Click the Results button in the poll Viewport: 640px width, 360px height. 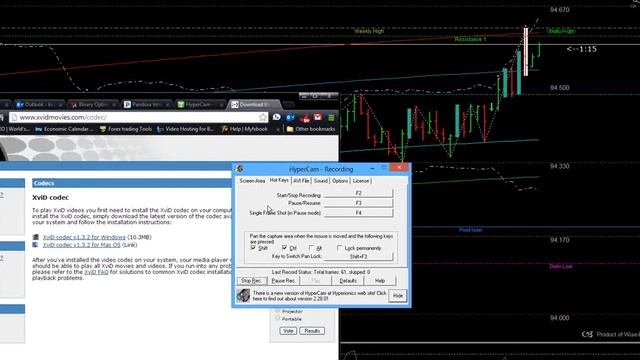[312, 331]
